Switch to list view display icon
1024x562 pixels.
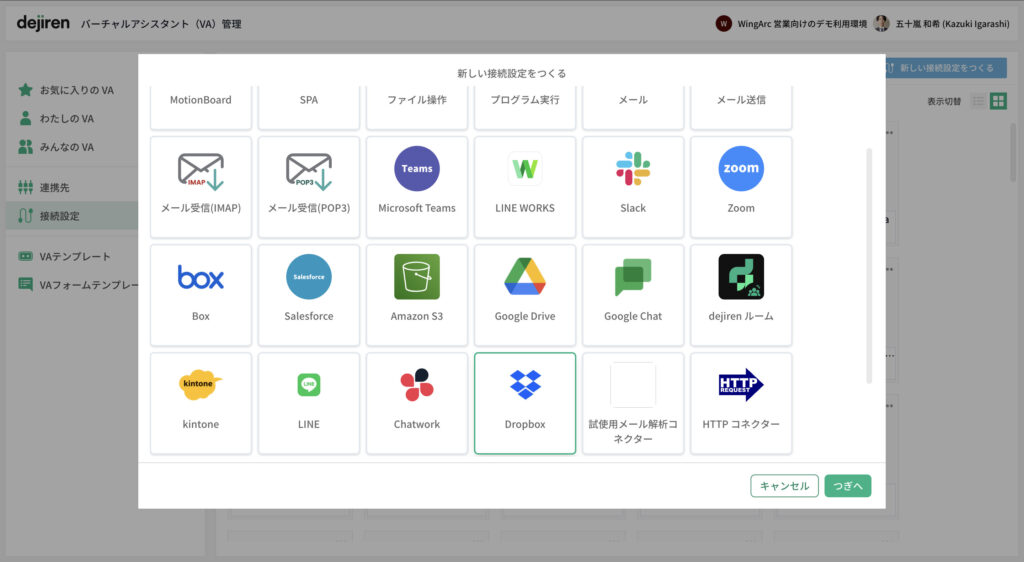pos(978,101)
